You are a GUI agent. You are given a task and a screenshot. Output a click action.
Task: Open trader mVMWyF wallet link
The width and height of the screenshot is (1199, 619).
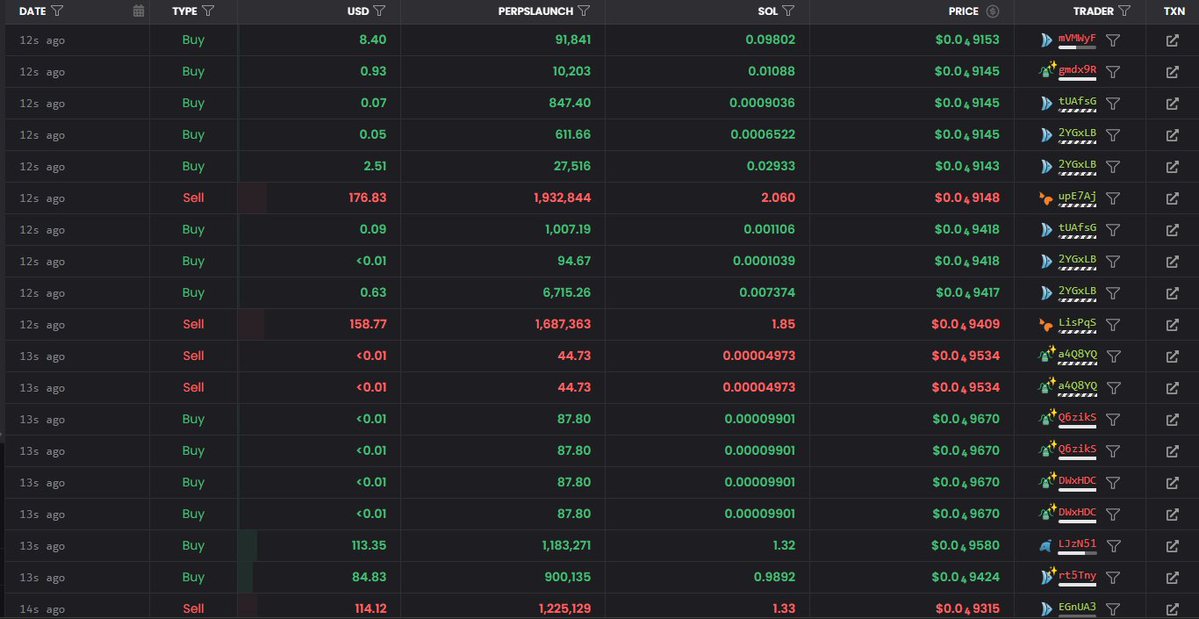[x=1077, y=38]
